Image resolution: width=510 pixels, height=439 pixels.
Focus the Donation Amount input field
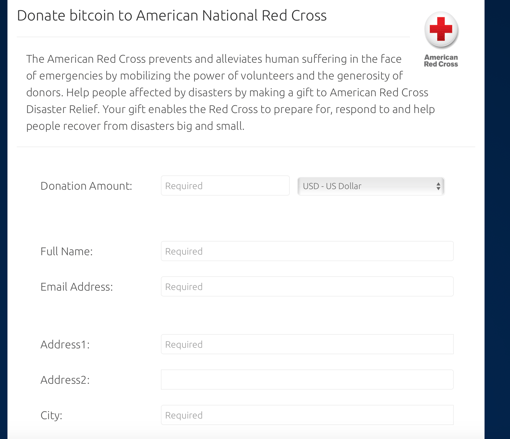coord(225,186)
